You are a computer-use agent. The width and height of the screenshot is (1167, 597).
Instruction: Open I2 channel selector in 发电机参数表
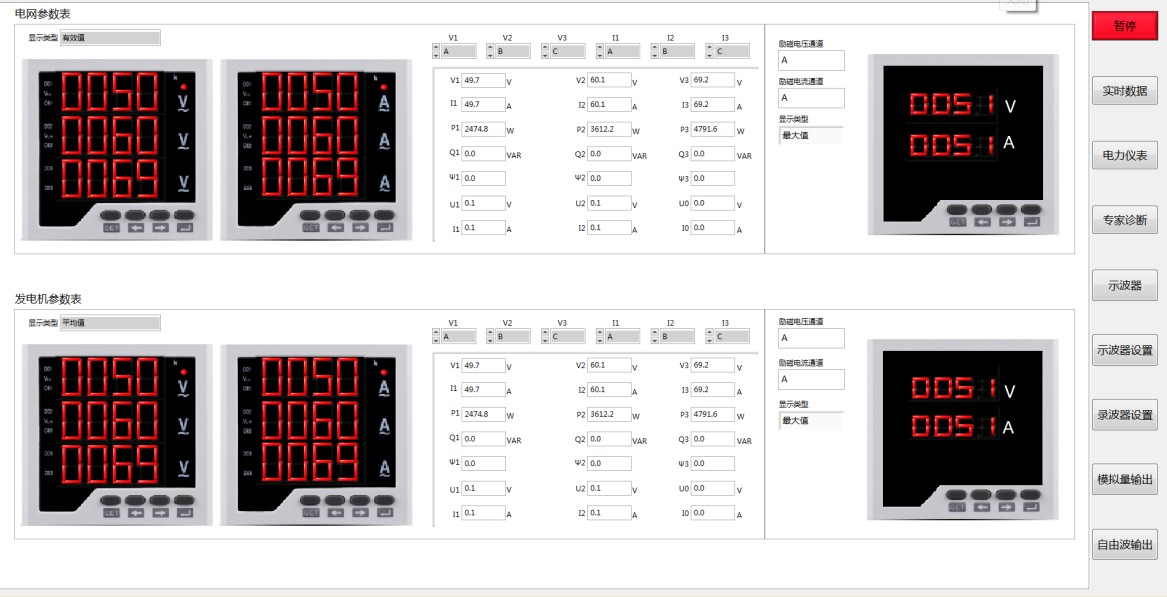(x=677, y=336)
